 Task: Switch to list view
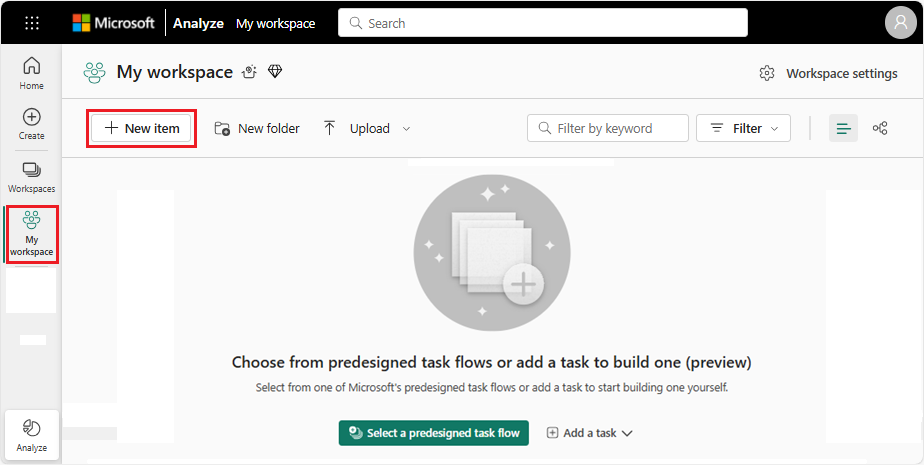[x=843, y=128]
